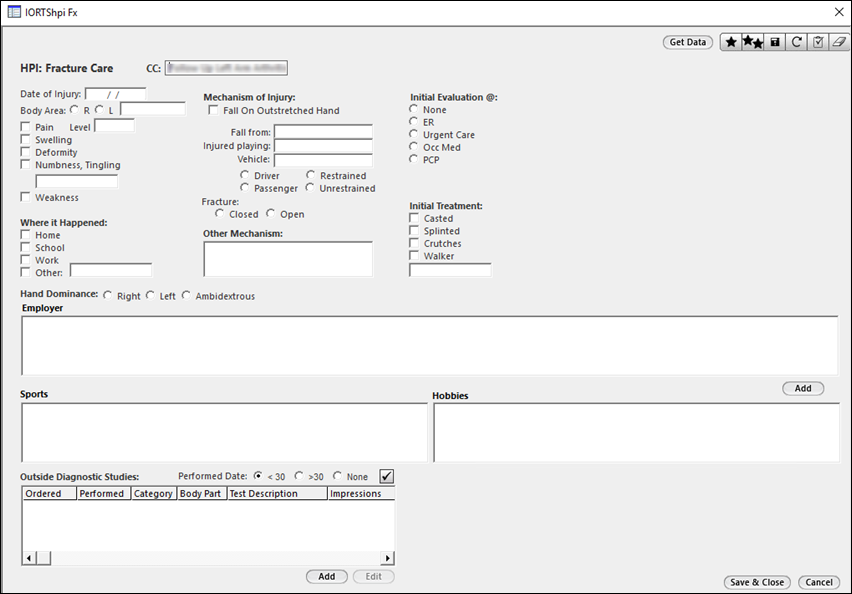Click the refresh arrow icon
Screen dimensions: 852x594
(797, 42)
